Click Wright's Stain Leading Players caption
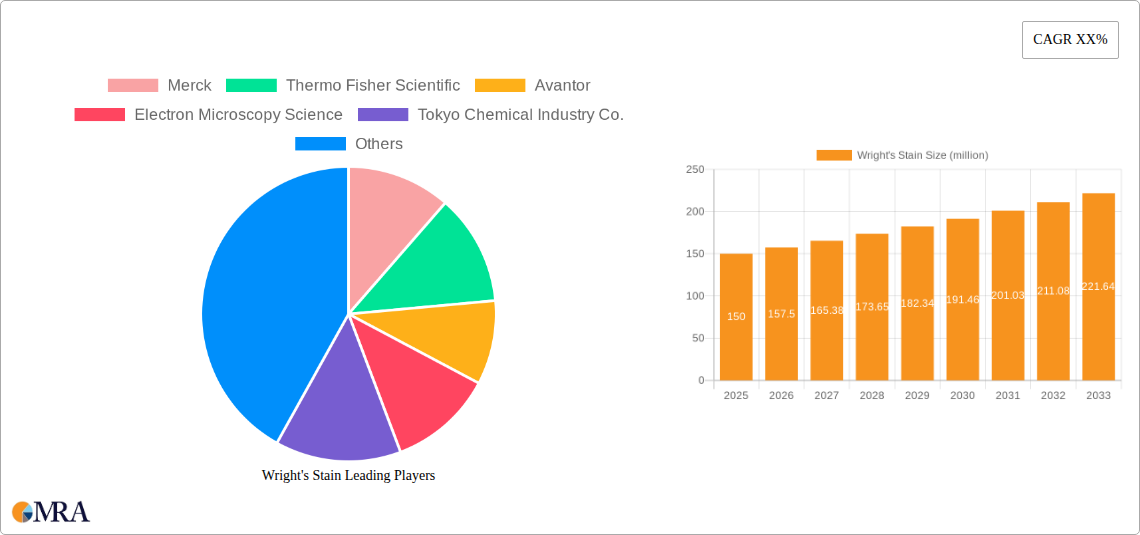Screen dimensions: 1140x535 click(x=348, y=475)
